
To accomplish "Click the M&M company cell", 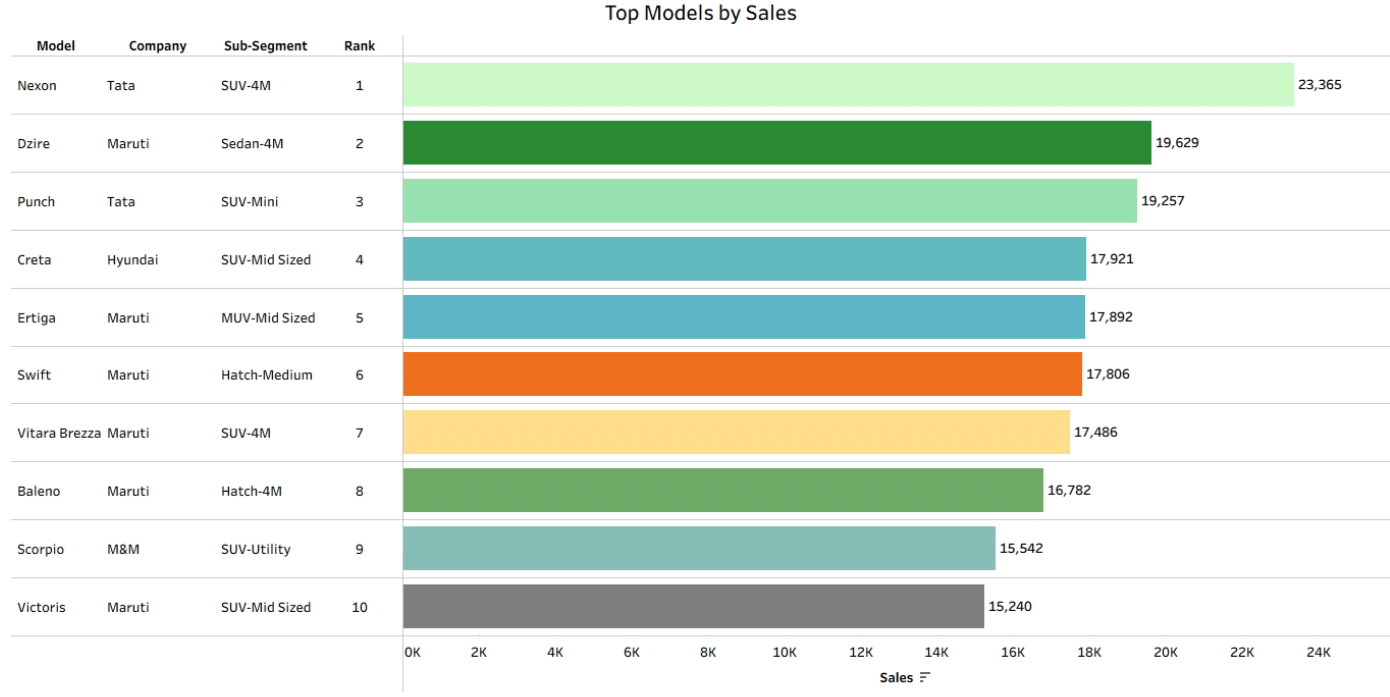I will [x=123, y=549].
